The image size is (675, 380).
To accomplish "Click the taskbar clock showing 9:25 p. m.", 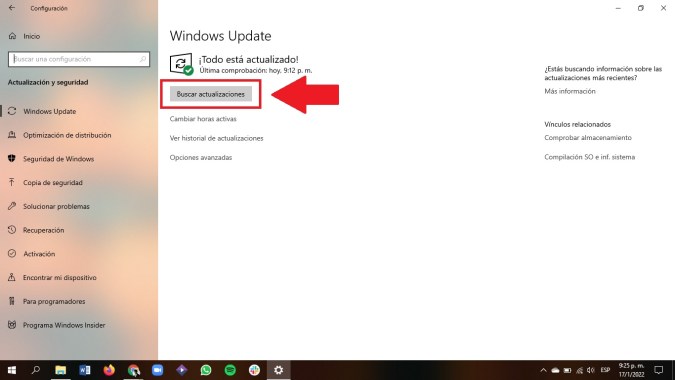I will click(x=632, y=370).
